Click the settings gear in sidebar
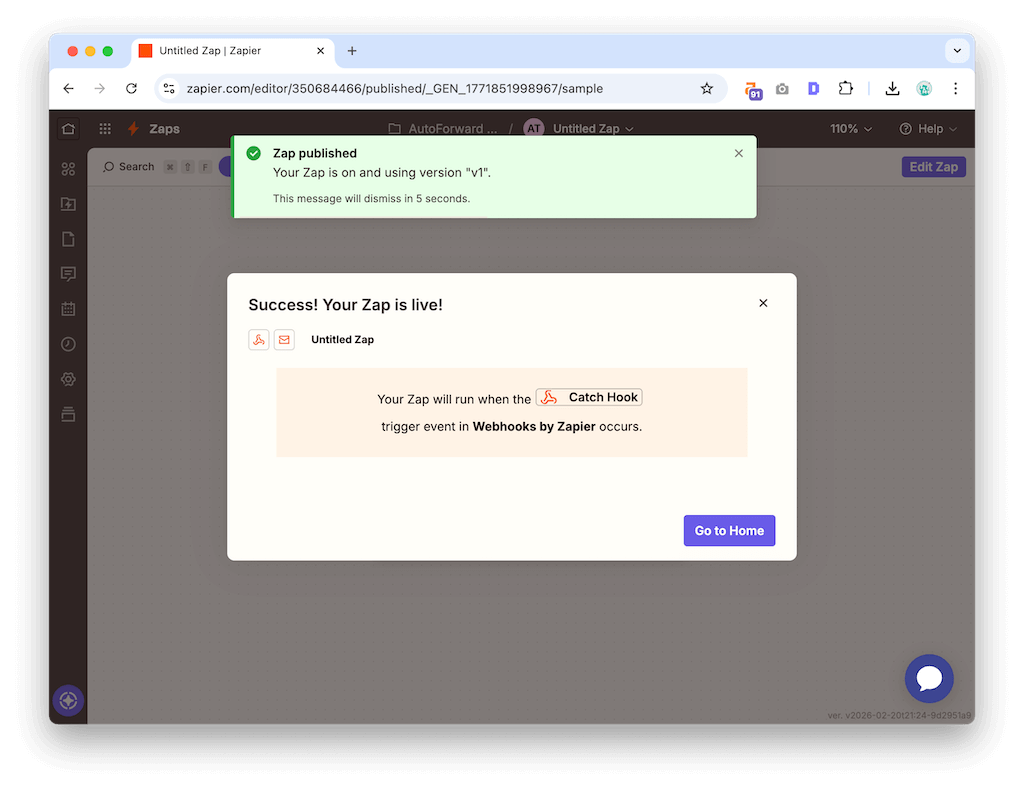This screenshot has width=1024, height=789. [68, 379]
